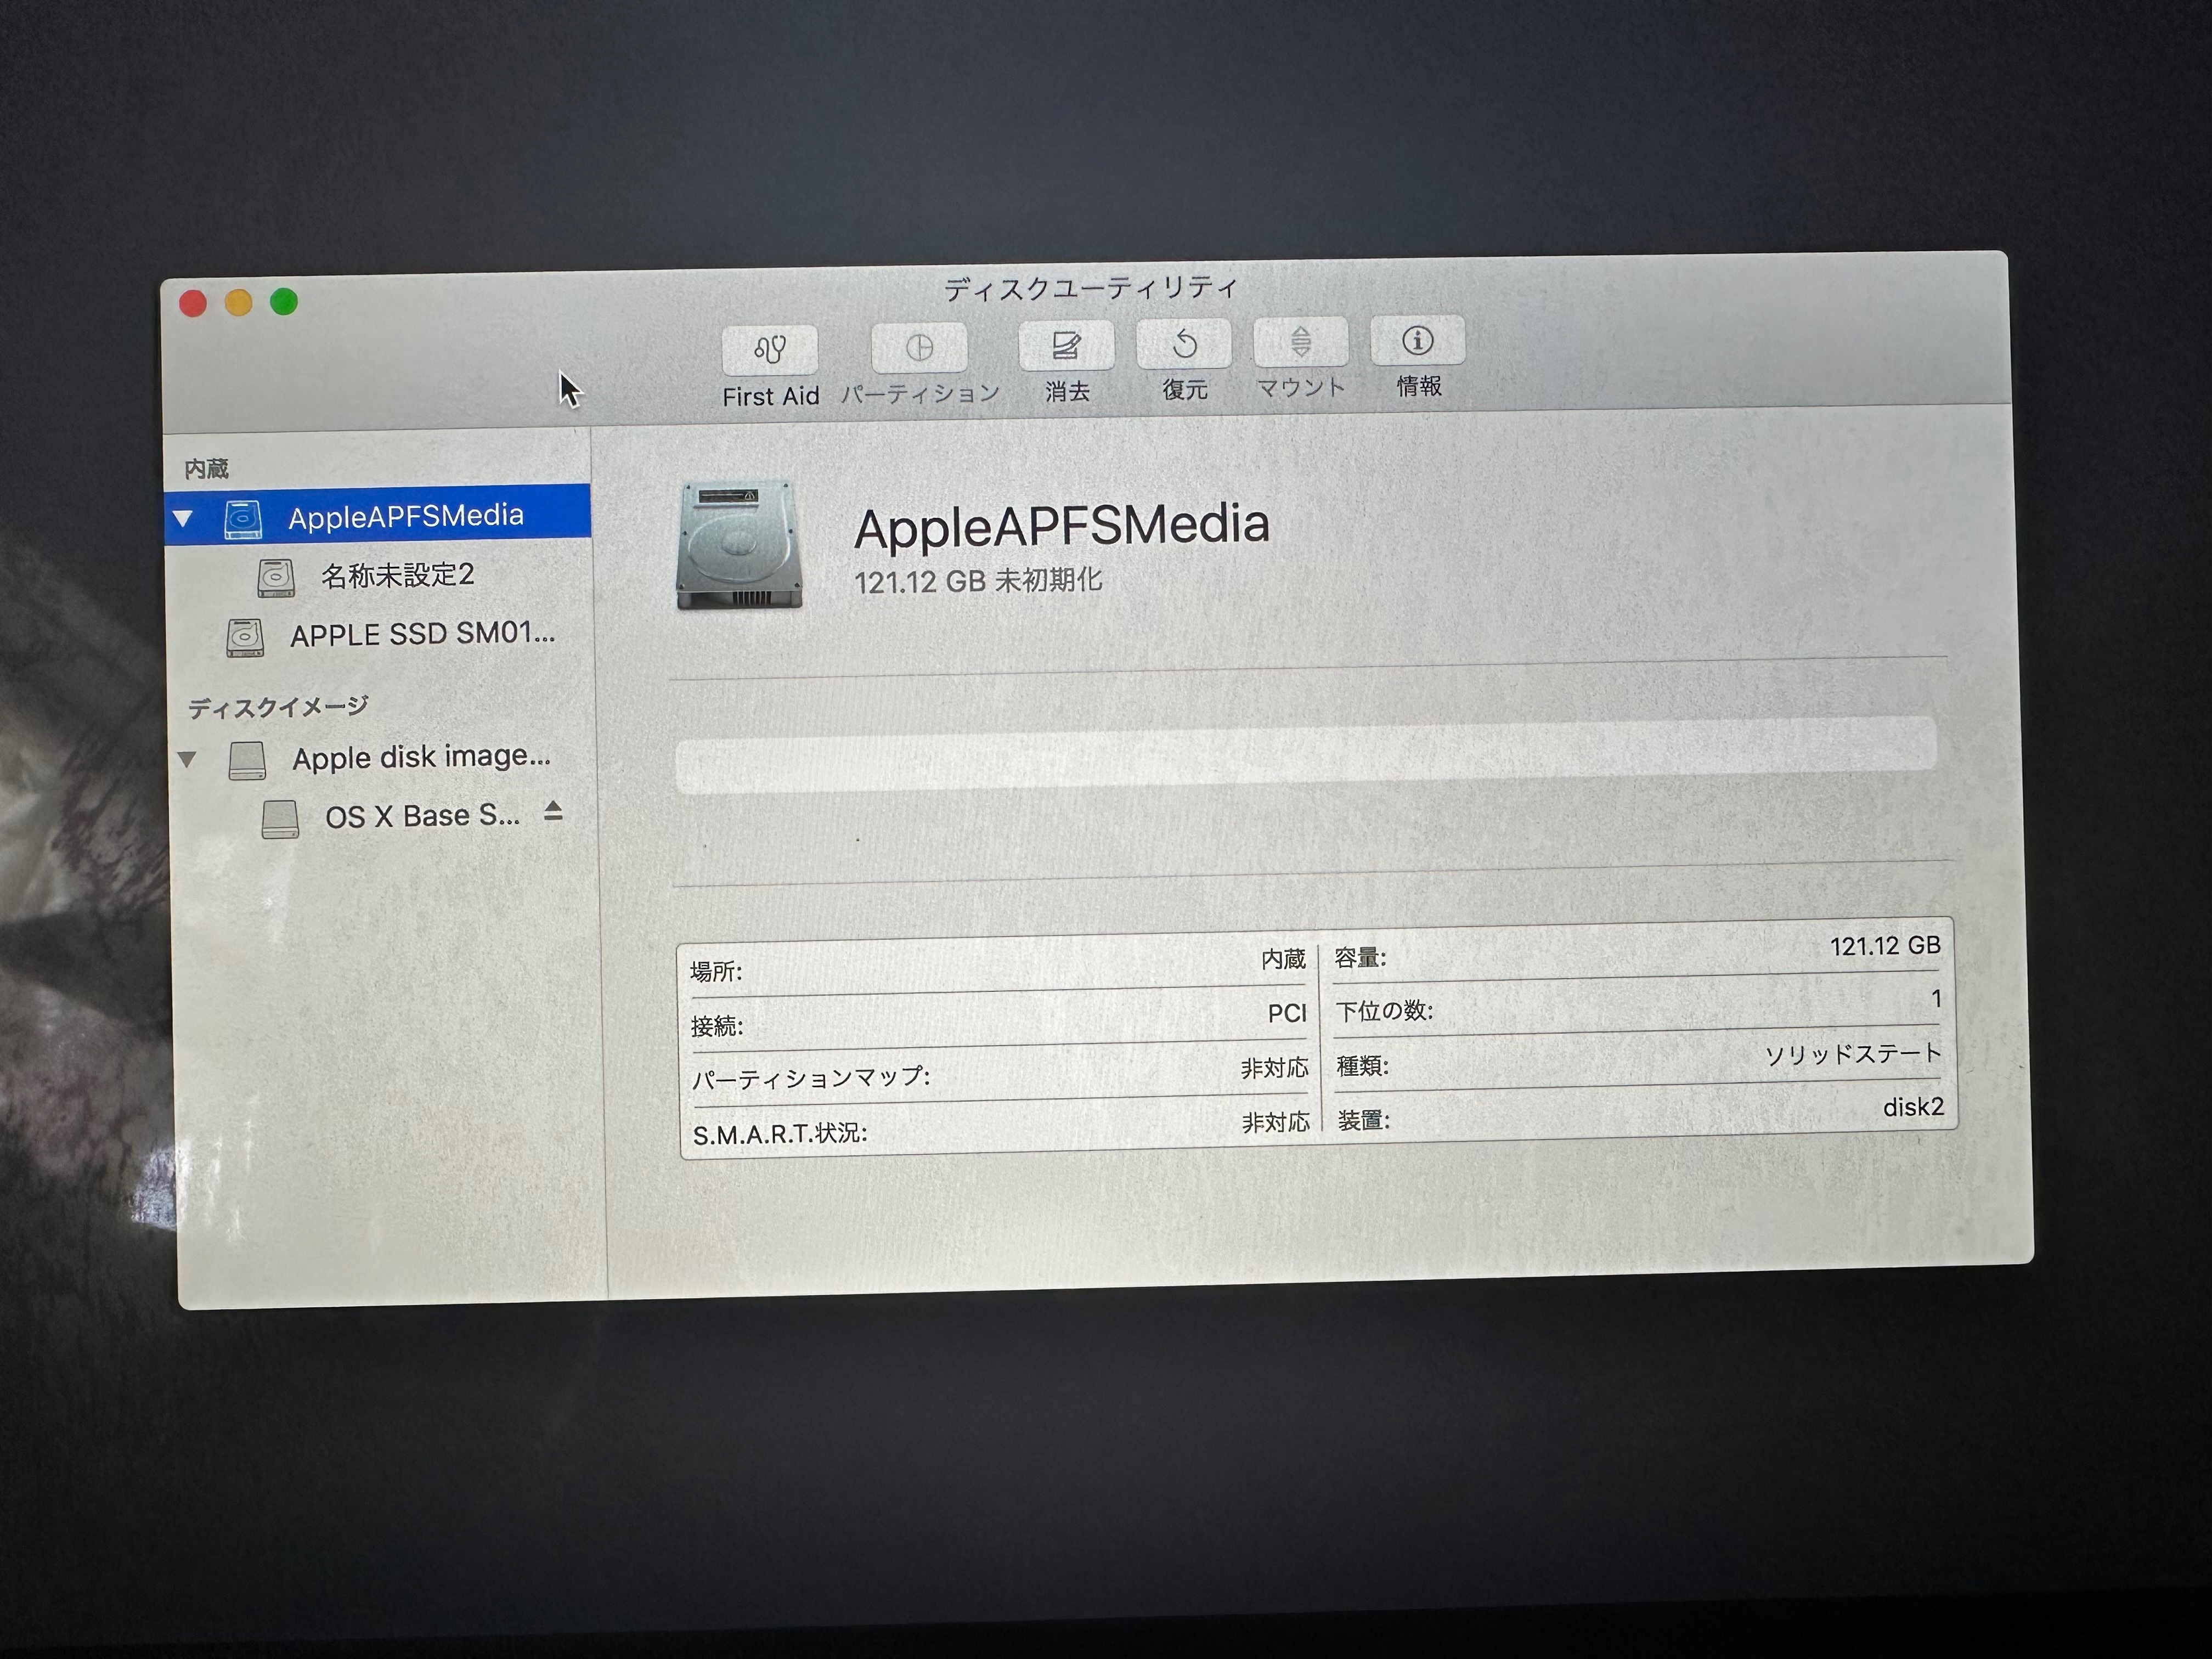Click the First Aid stethoscope icon
The width and height of the screenshot is (2212, 1659).
769,349
